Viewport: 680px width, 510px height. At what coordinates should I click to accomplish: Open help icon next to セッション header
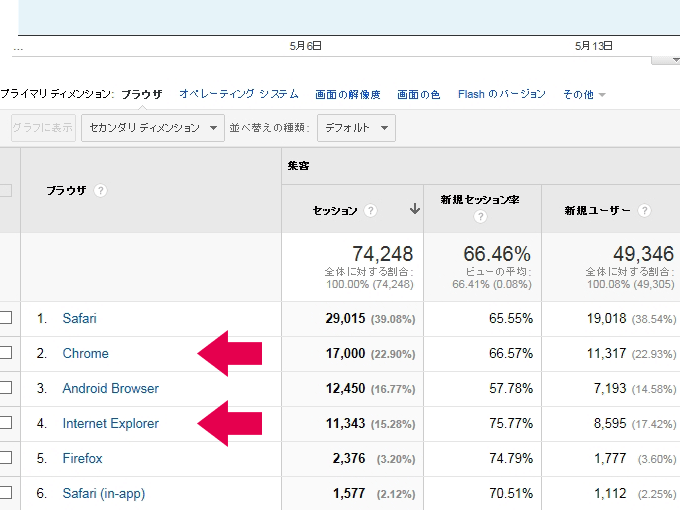[x=370, y=210]
